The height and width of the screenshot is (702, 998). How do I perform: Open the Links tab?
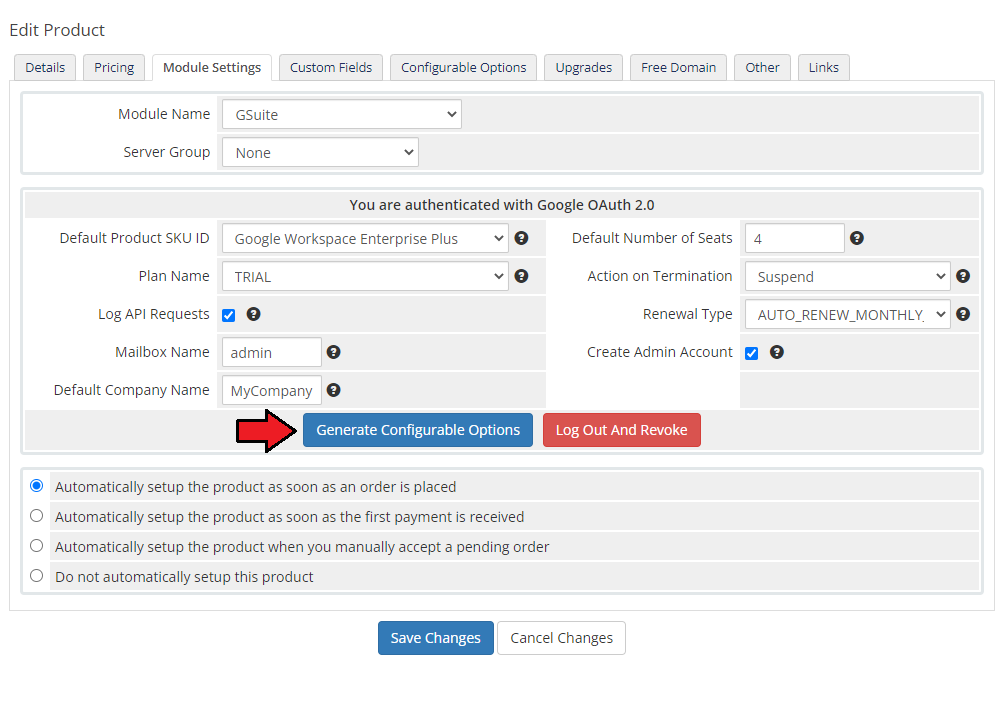[x=824, y=67]
